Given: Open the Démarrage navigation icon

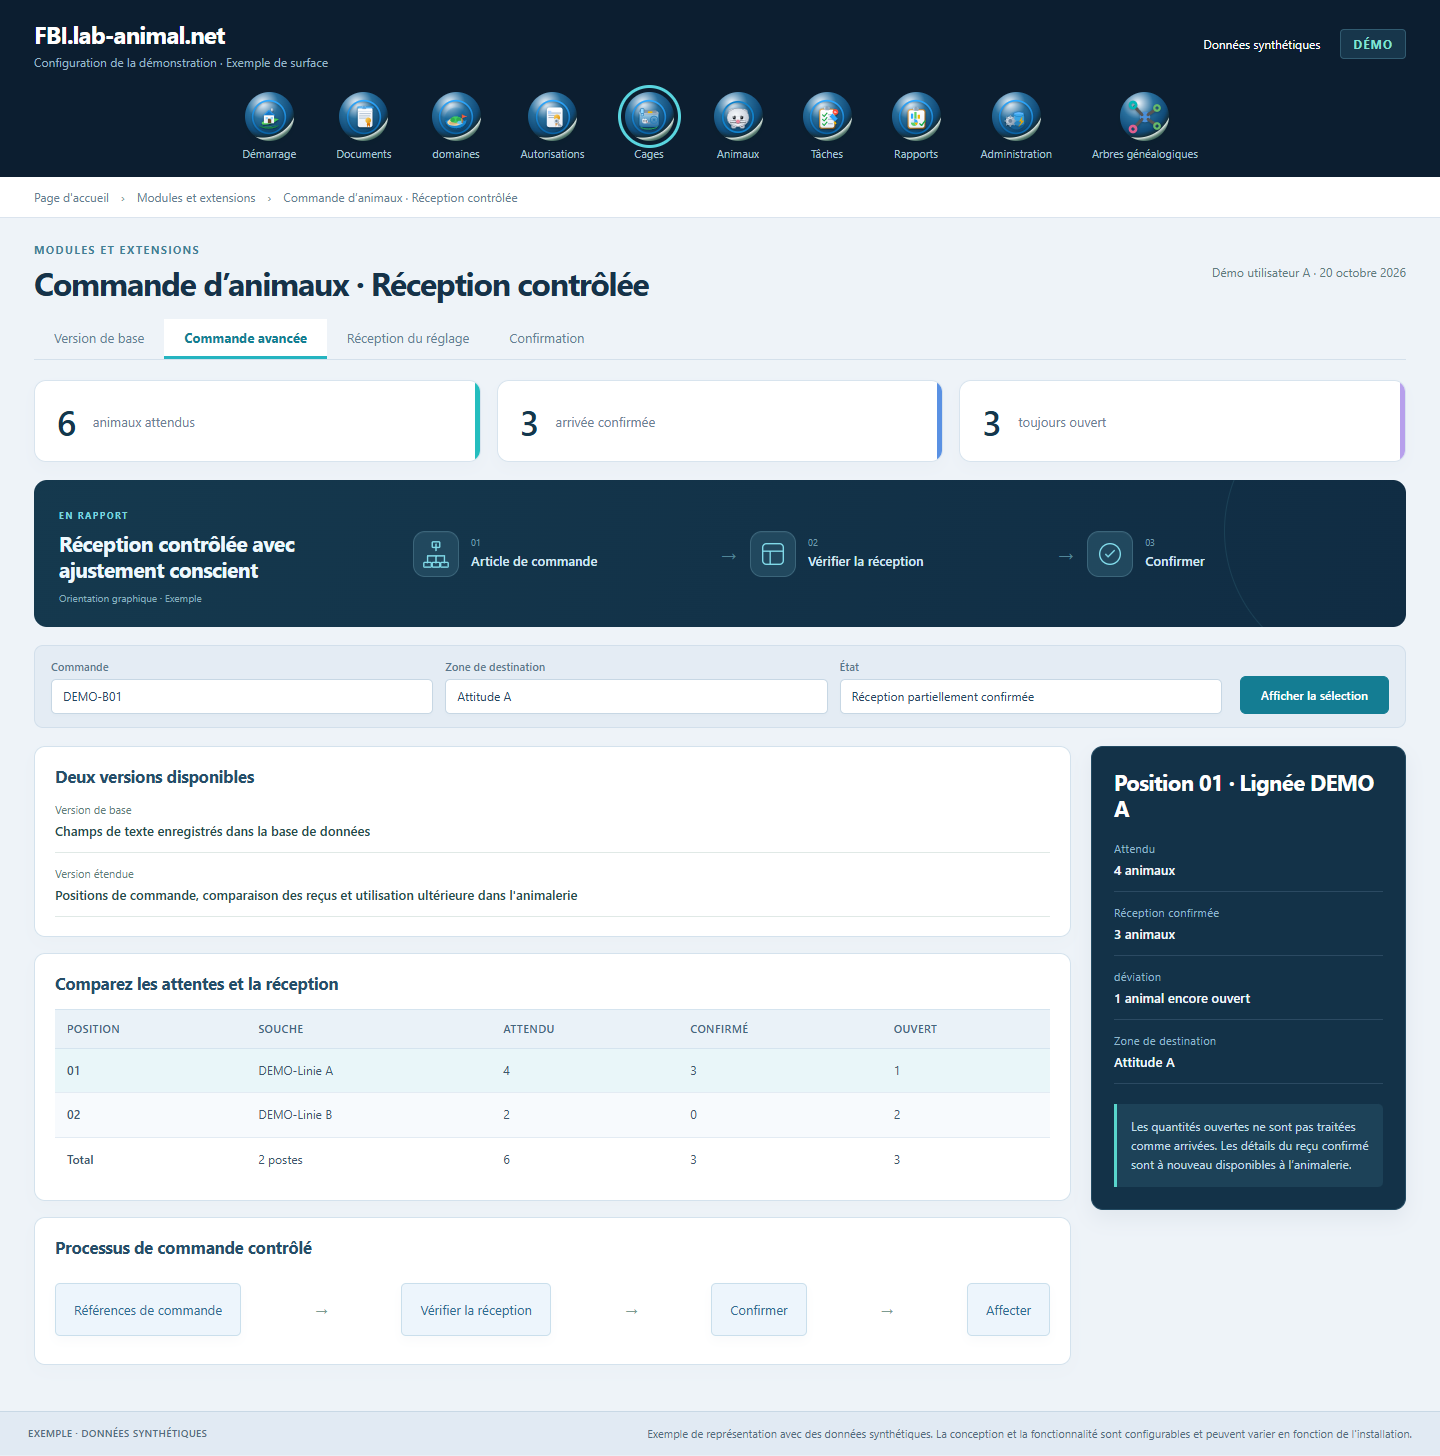Looking at the screenshot, I should [x=269, y=117].
